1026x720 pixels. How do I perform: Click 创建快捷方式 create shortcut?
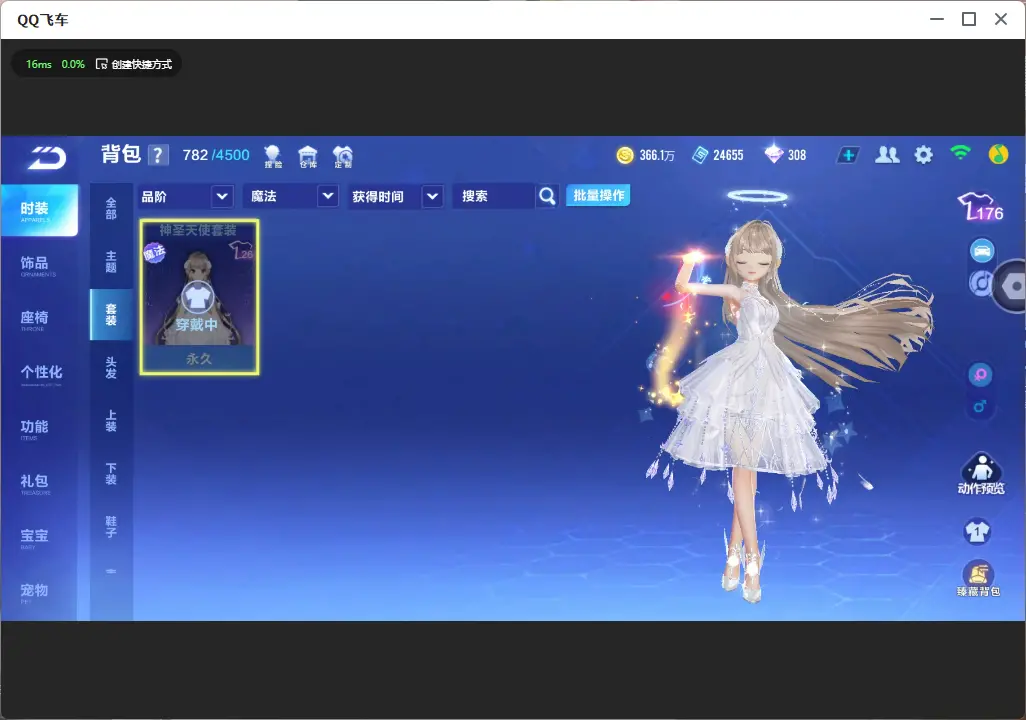[x=134, y=64]
